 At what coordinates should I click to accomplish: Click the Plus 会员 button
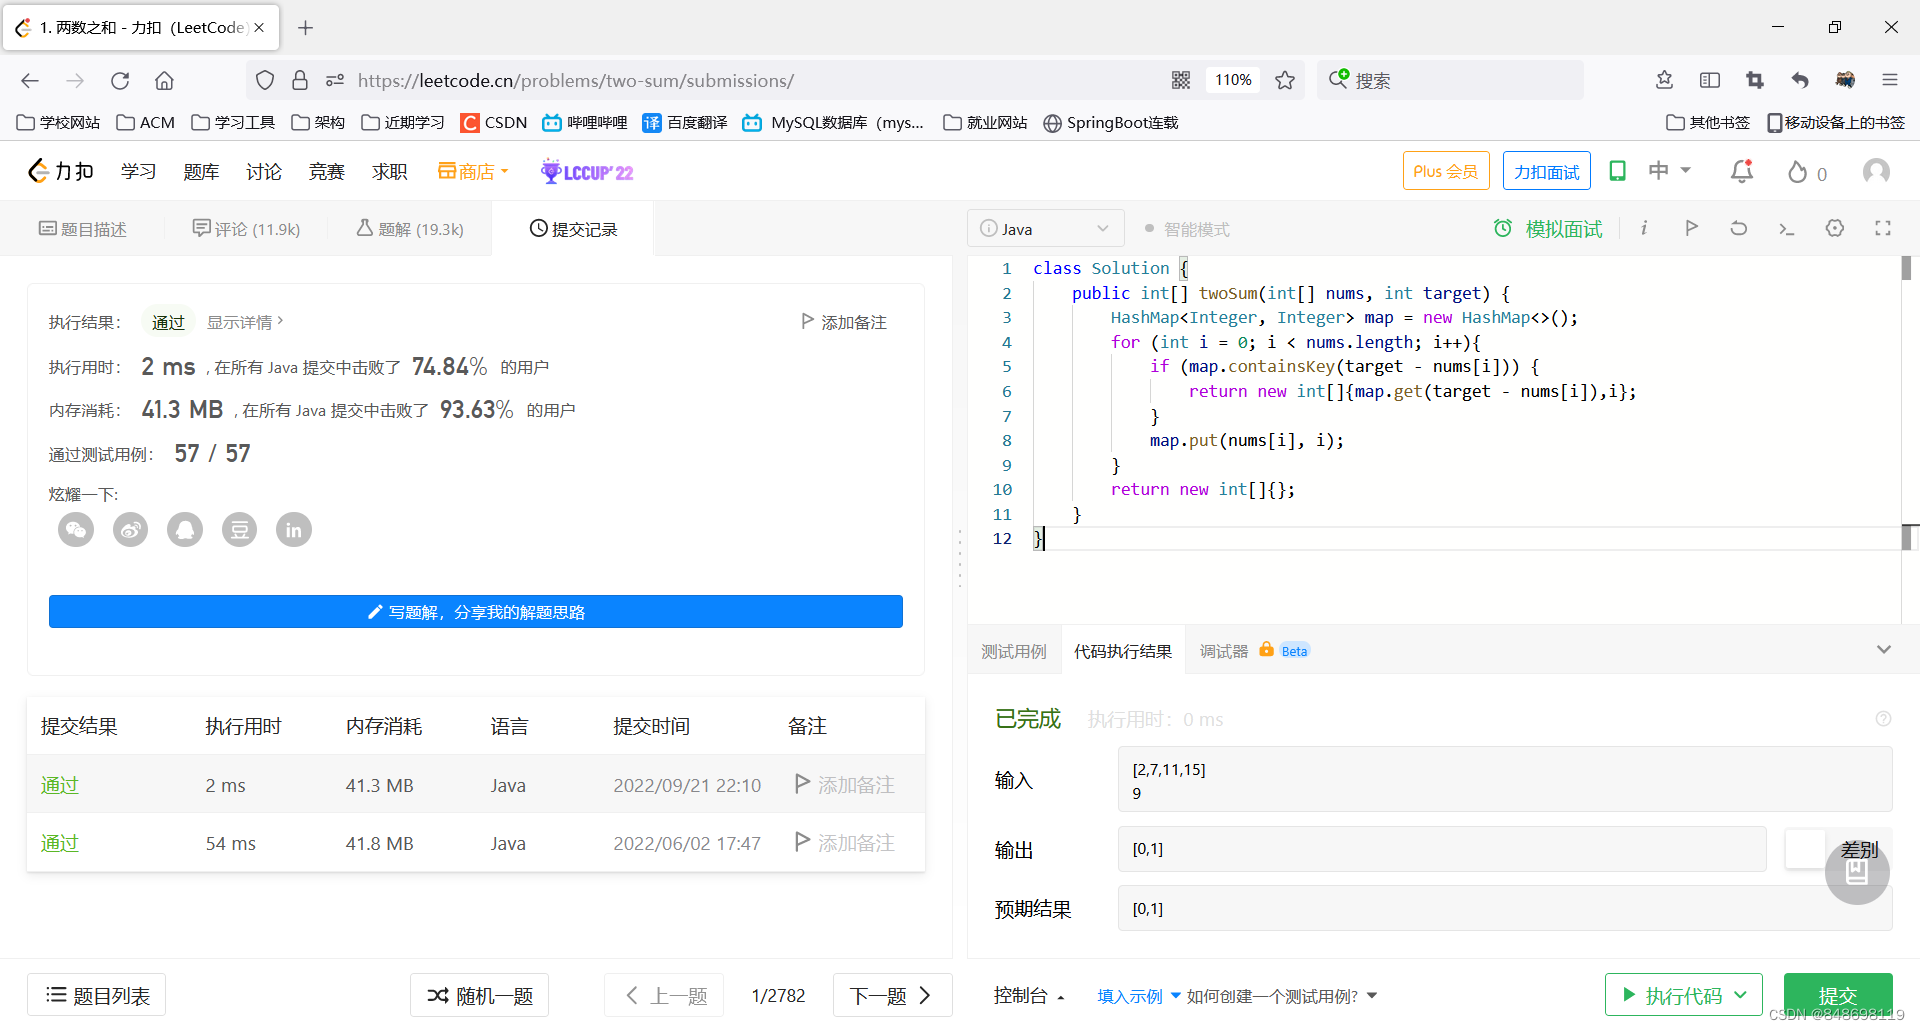coord(1446,171)
